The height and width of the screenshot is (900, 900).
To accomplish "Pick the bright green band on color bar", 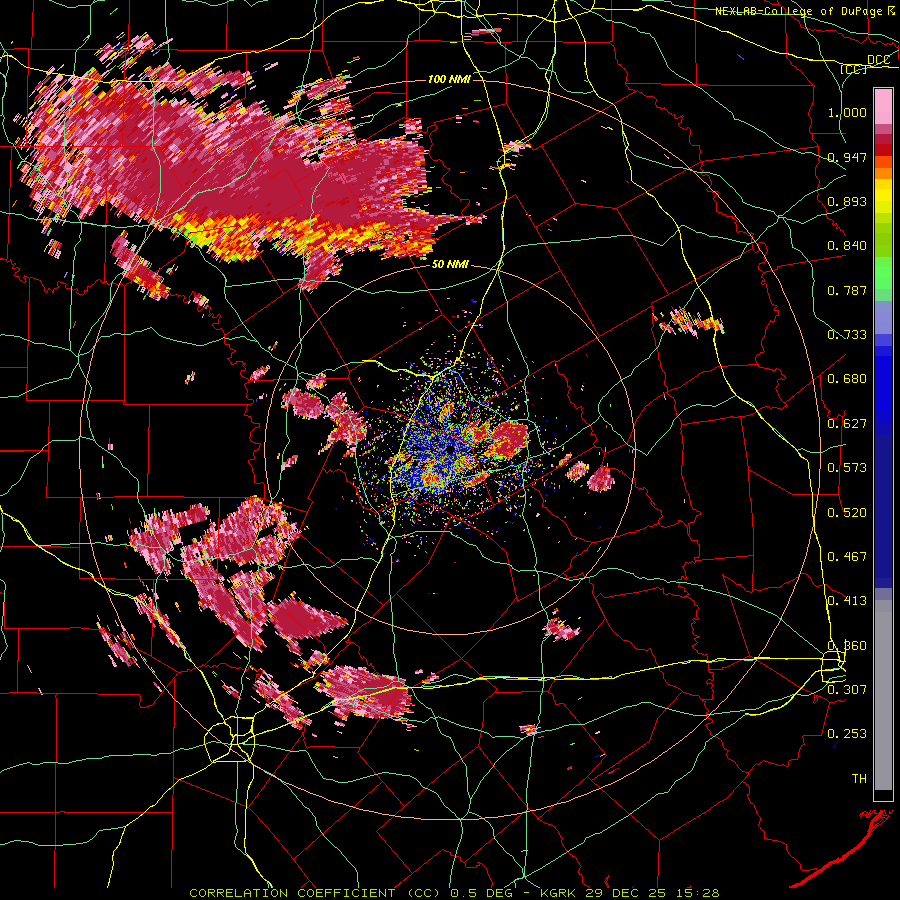I will 883,273.
